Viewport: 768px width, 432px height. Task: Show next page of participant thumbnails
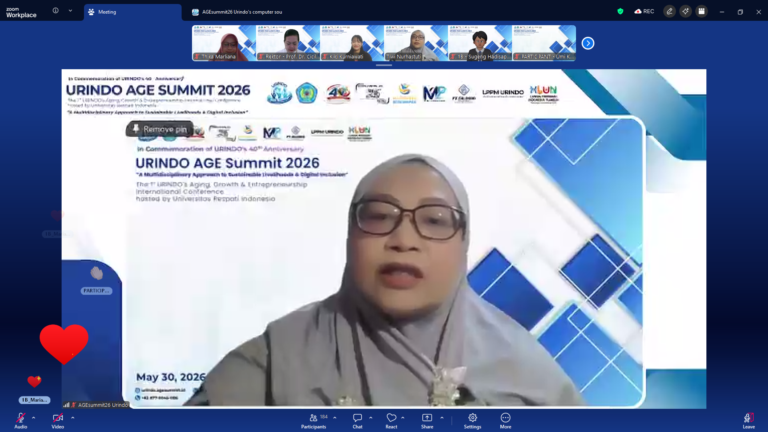[x=588, y=44]
